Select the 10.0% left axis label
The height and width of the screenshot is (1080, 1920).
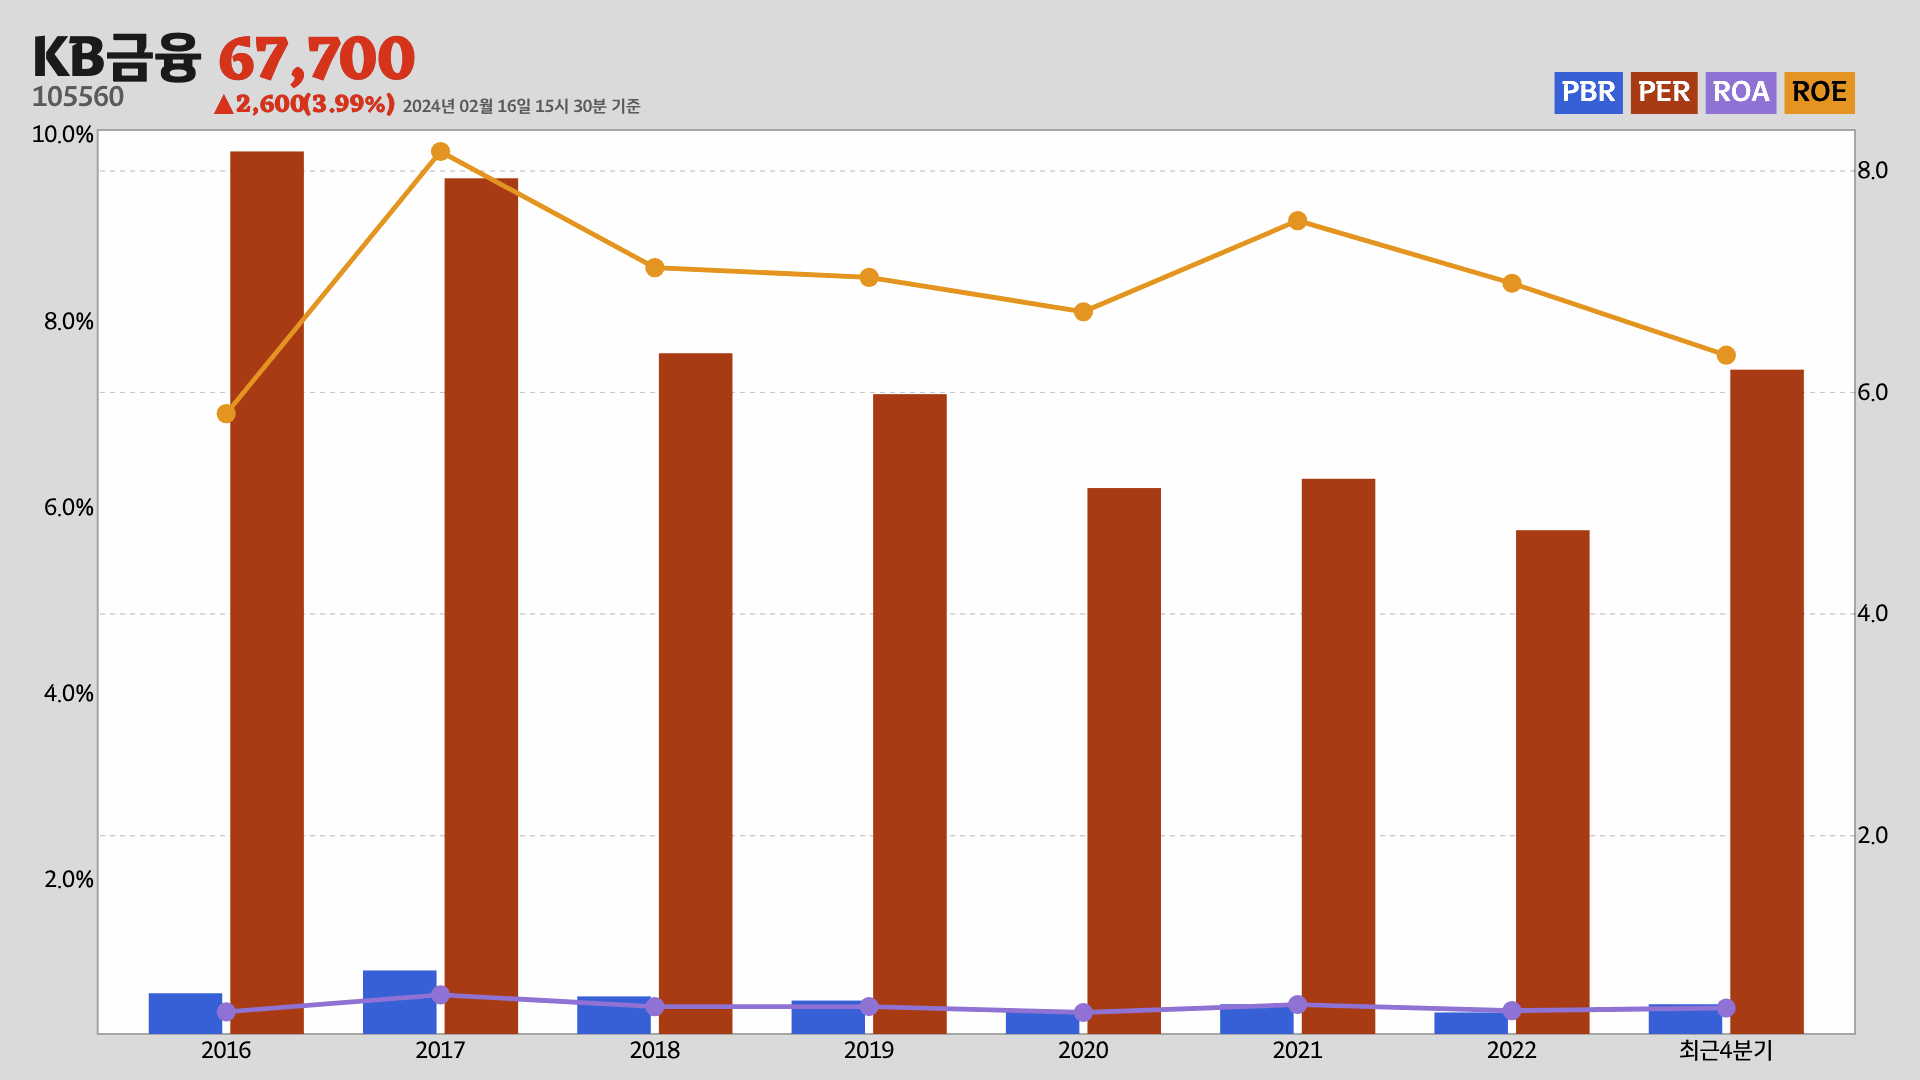tap(62, 135)
